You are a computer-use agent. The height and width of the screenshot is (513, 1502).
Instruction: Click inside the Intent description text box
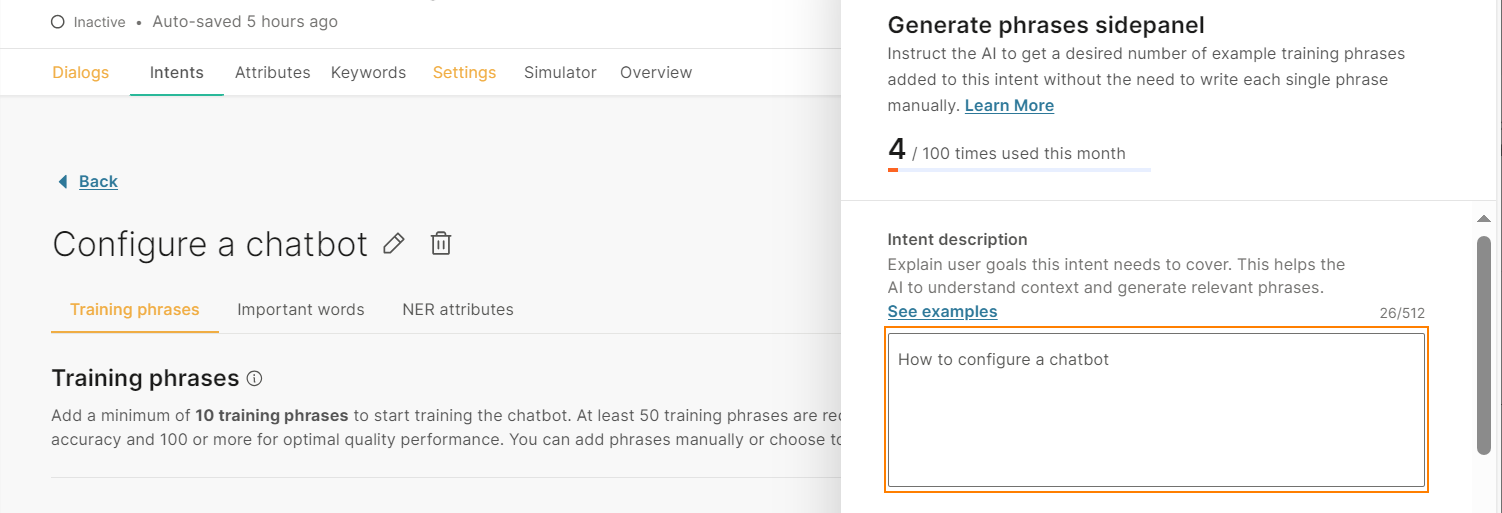tap(1156, 410)
